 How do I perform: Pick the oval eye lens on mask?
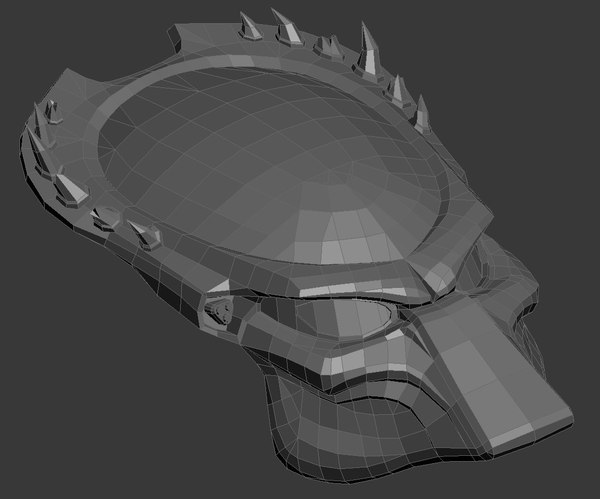[x=344, y=318]
